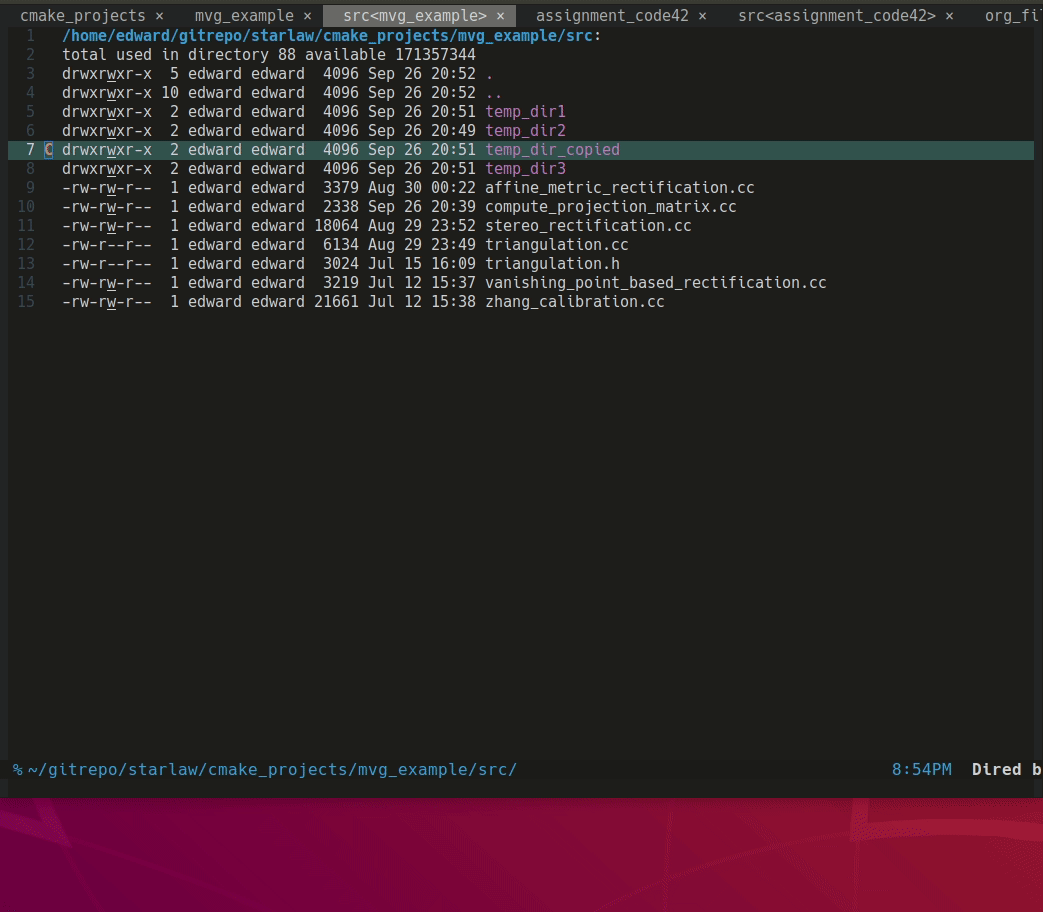Screen dimensions: 1043x912
Task: Click the current directory '.' entry
Action: click(490, 74)
